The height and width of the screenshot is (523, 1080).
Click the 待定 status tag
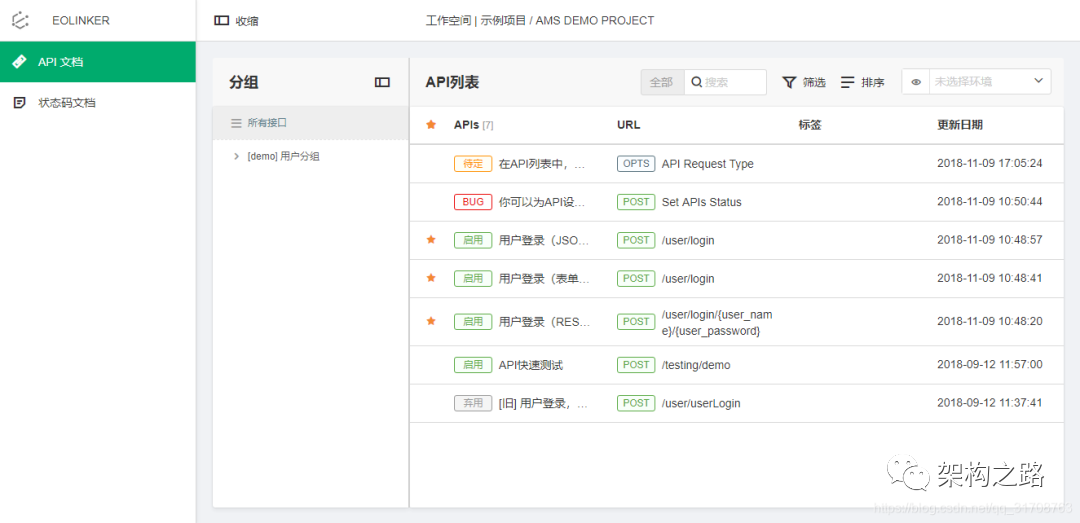(473, 163)
